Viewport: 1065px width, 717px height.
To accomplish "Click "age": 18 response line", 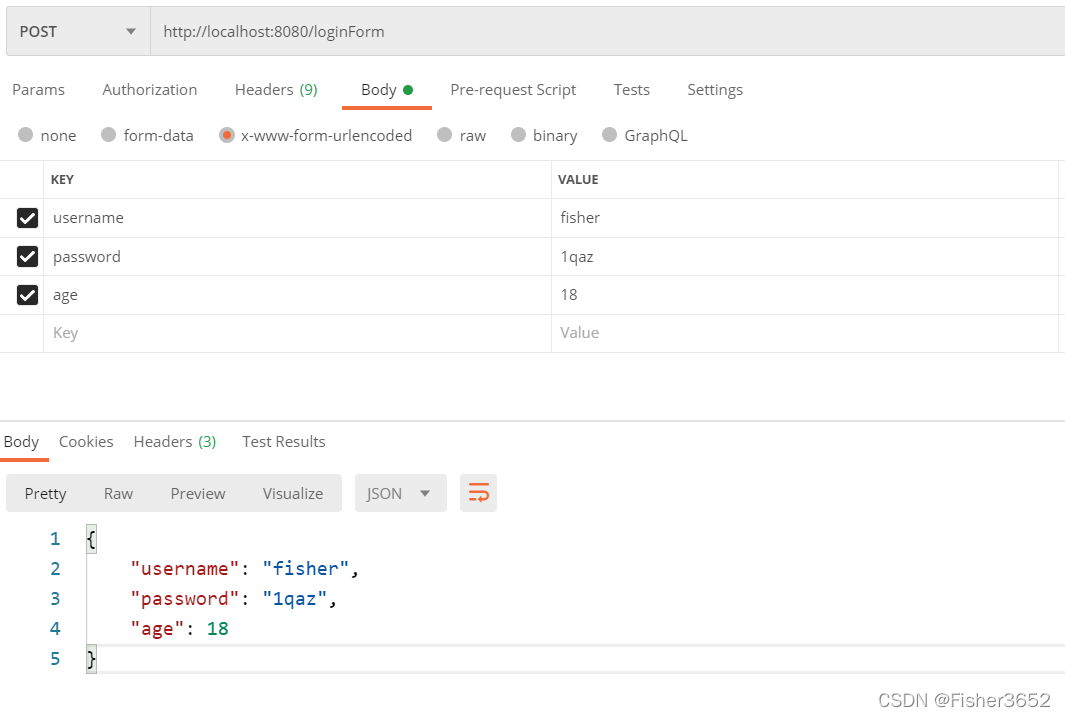I will pyautogui.click(x=179, y=629).
